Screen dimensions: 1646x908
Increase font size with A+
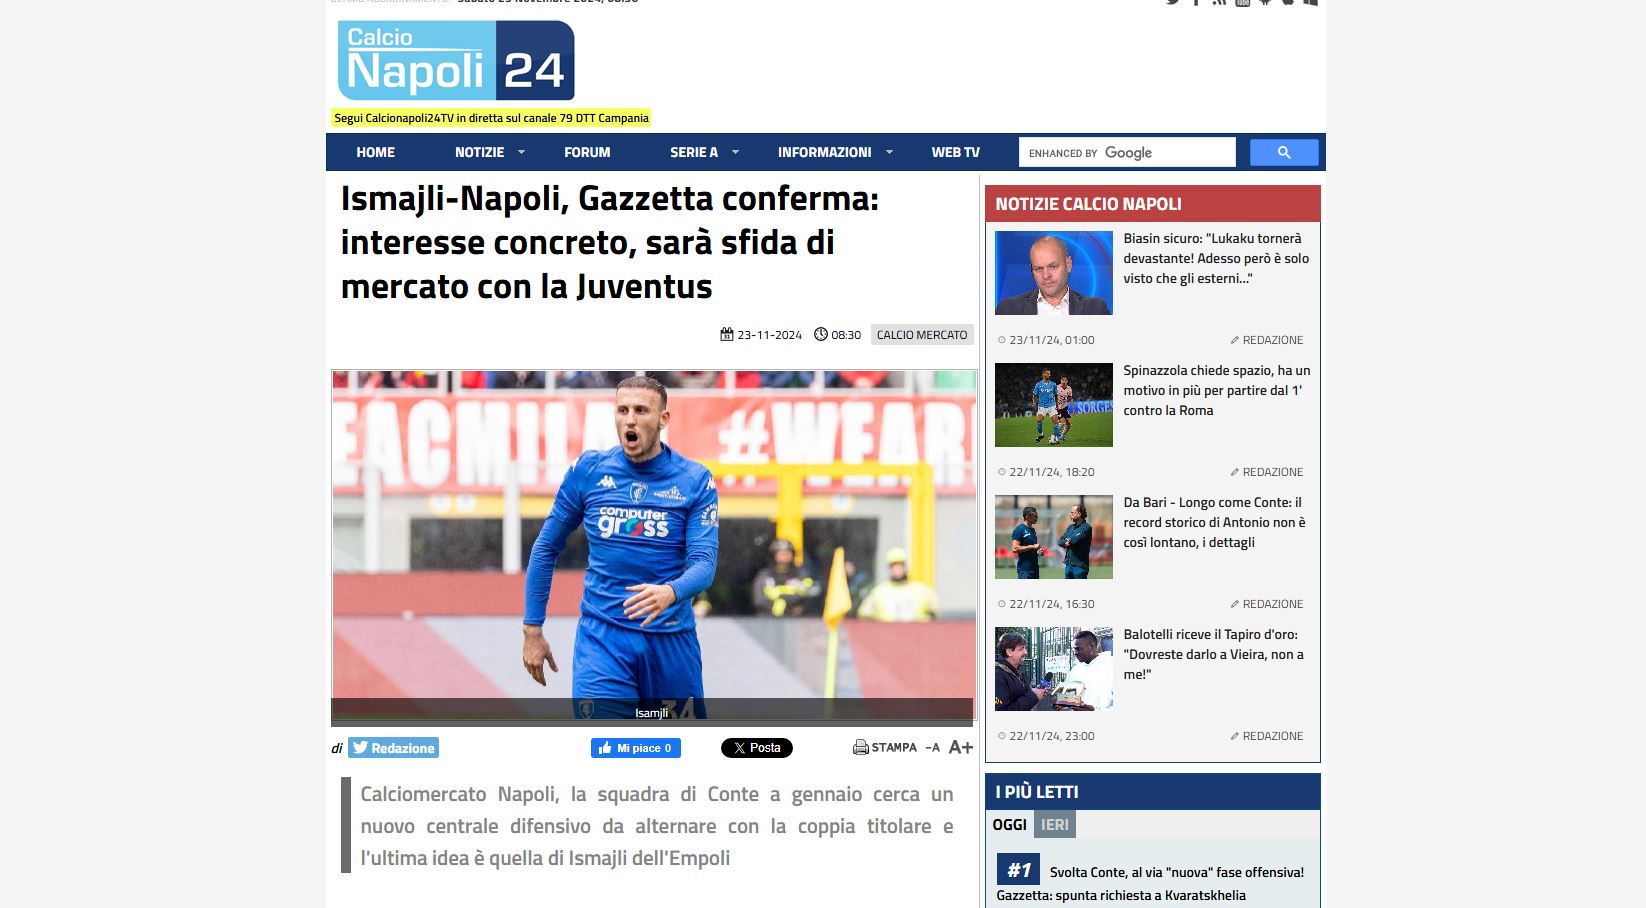coord(960,747)
